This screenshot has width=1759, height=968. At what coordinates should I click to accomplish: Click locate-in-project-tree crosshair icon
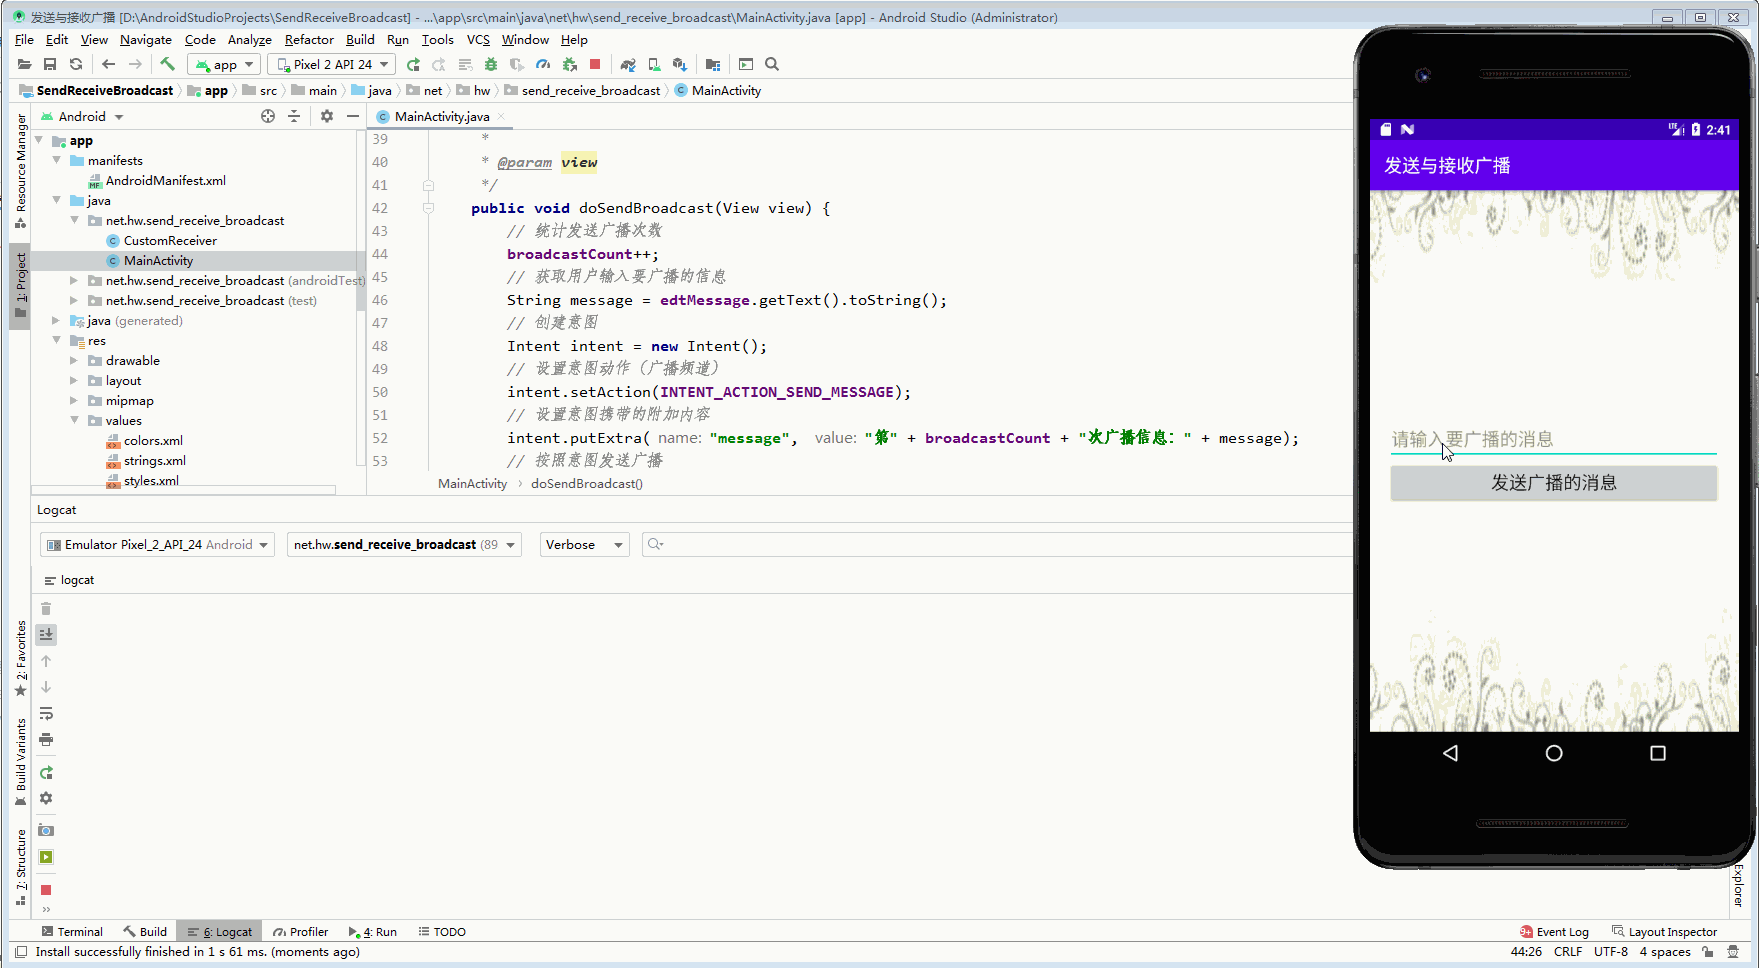point(268,116)
